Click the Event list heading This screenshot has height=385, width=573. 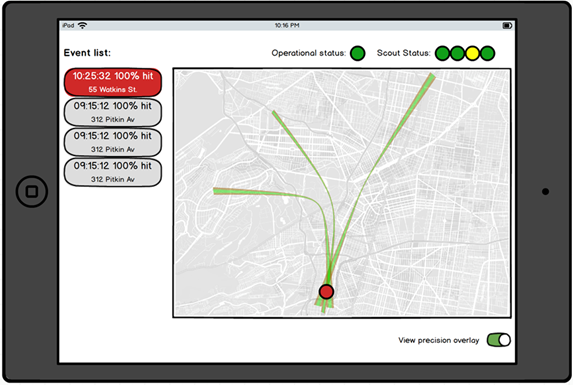[x=87, y=53]
